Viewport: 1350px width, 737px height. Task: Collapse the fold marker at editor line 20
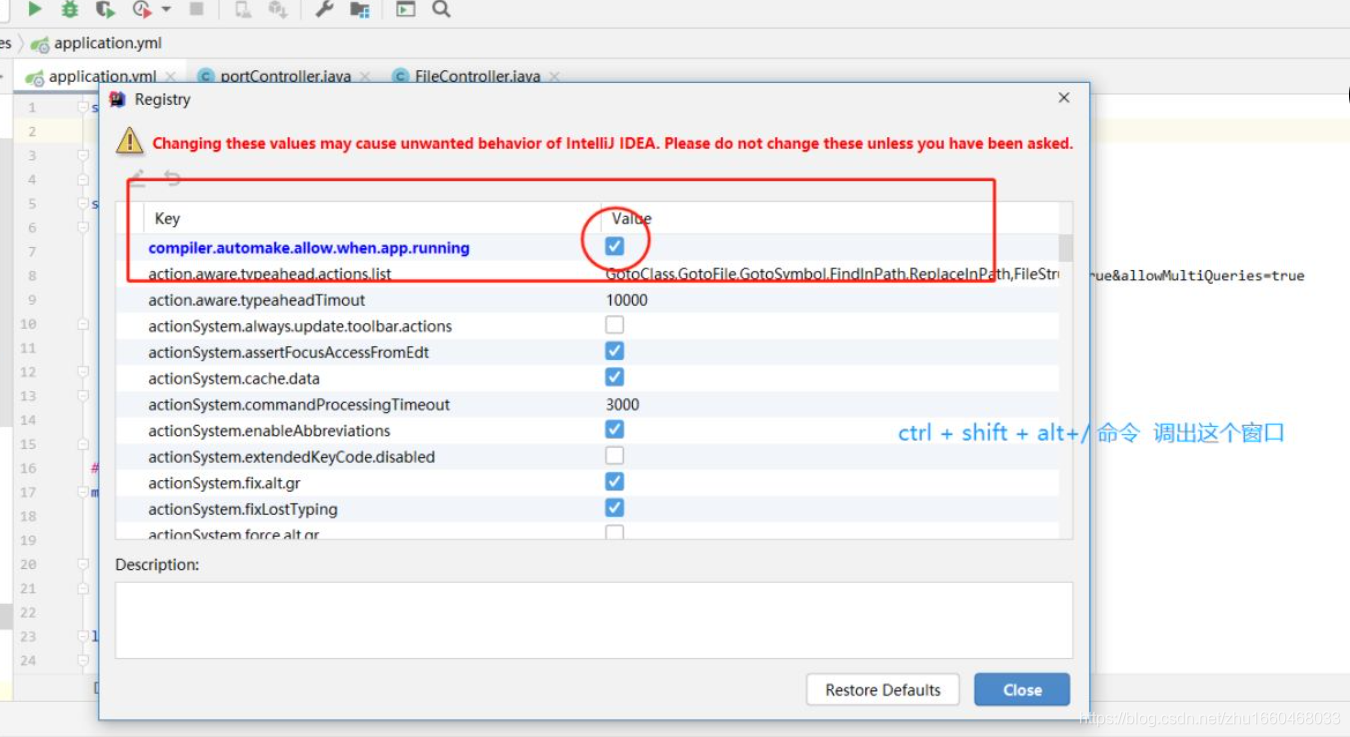click(83, 564)
